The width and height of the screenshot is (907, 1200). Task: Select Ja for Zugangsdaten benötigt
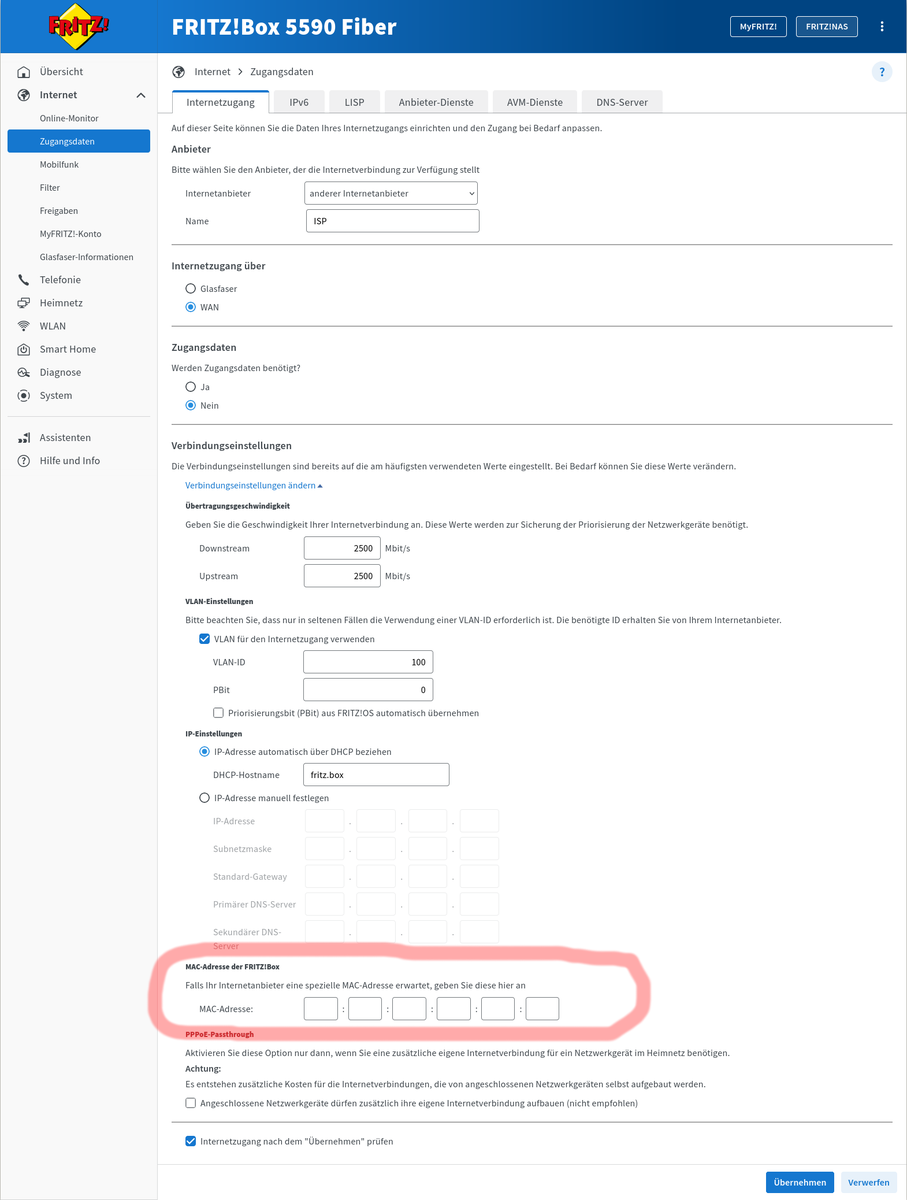tap(190, 386)
